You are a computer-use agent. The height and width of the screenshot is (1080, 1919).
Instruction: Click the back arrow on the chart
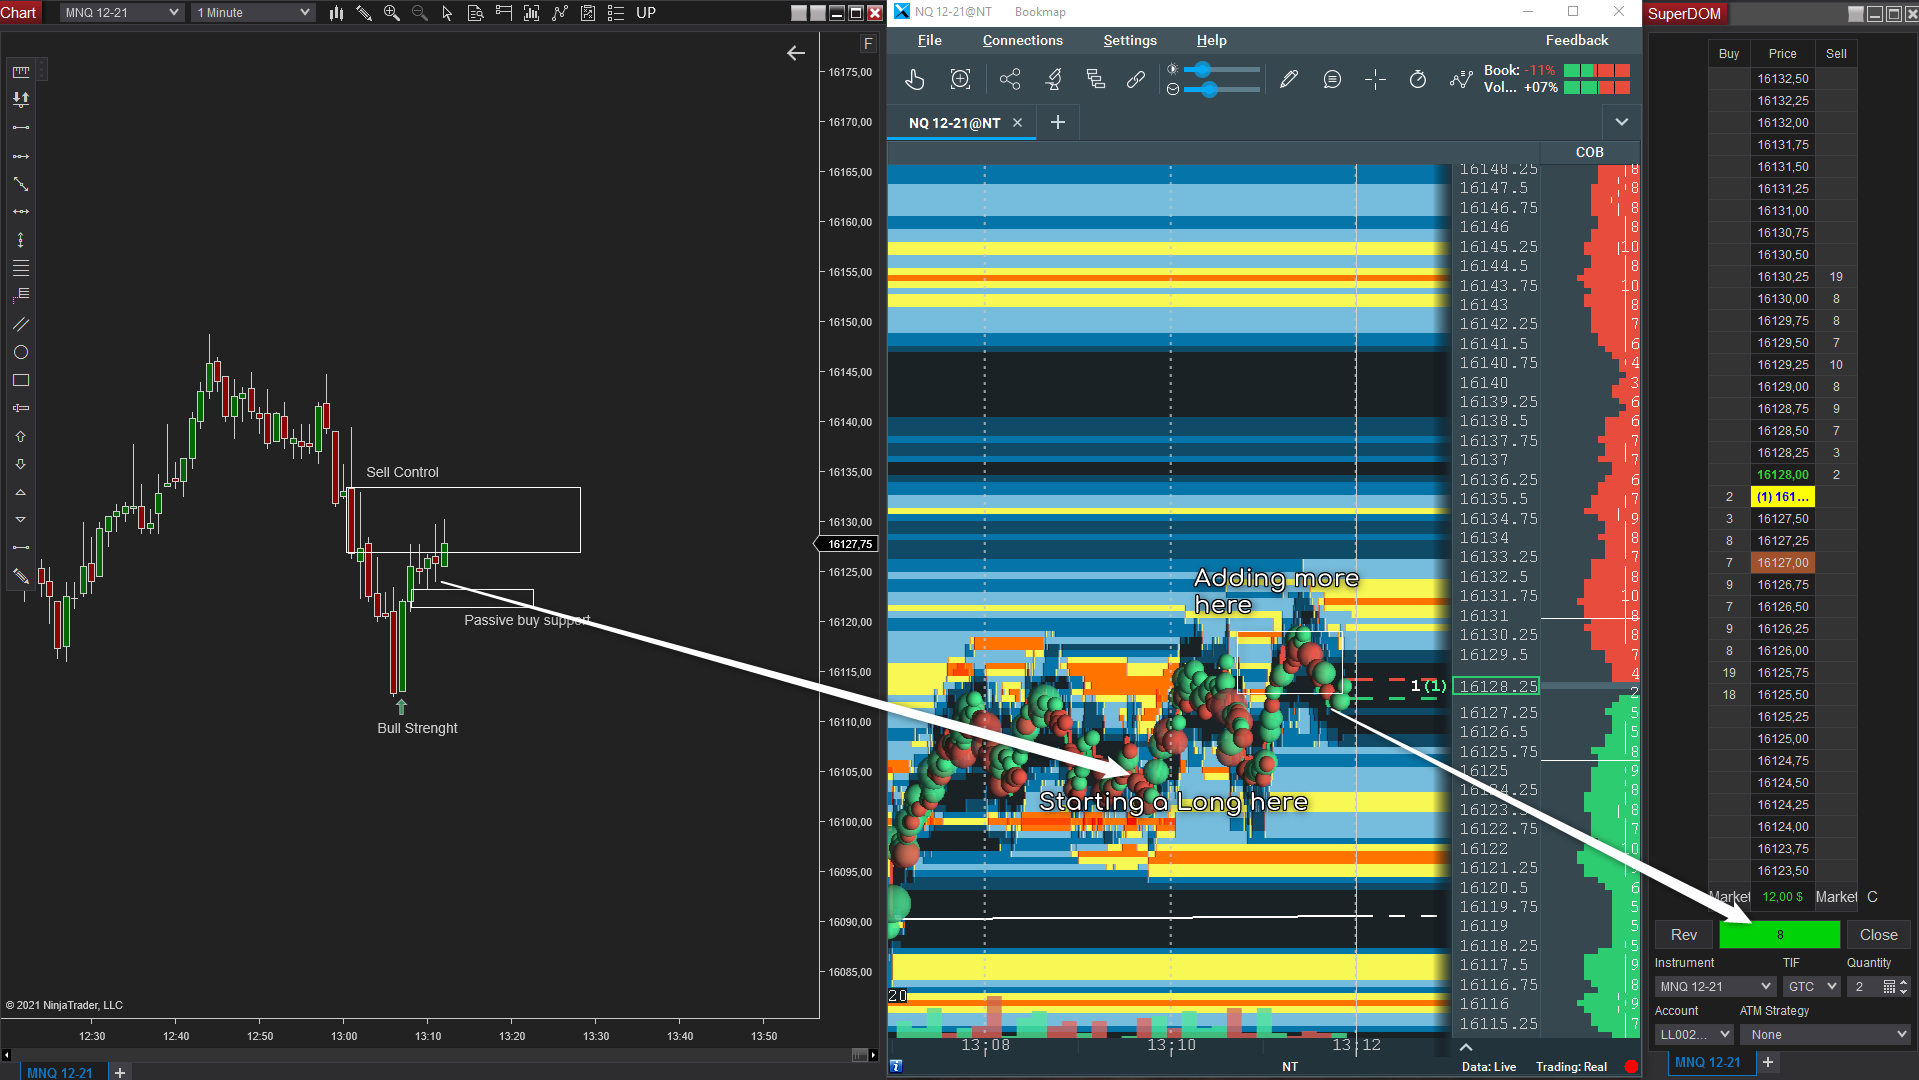click(x=796, y=53)
